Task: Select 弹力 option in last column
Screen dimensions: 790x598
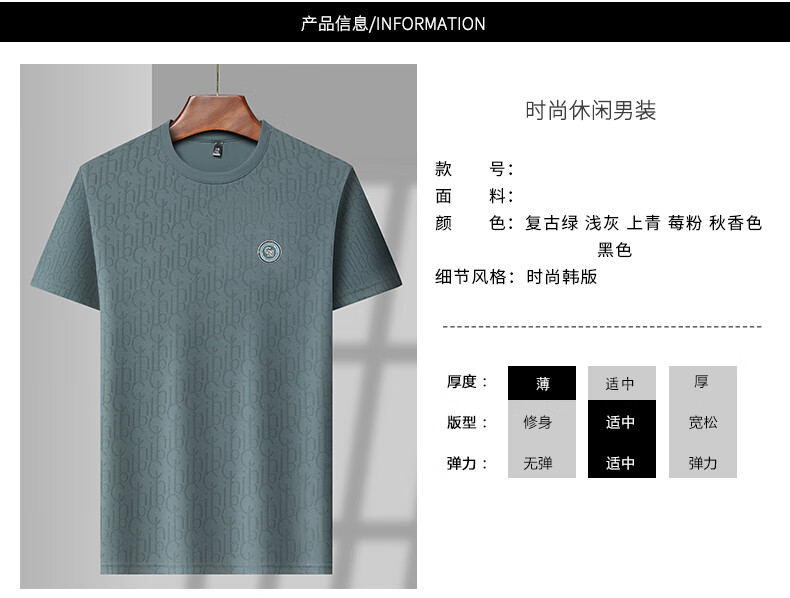Action: click(702, 462)
